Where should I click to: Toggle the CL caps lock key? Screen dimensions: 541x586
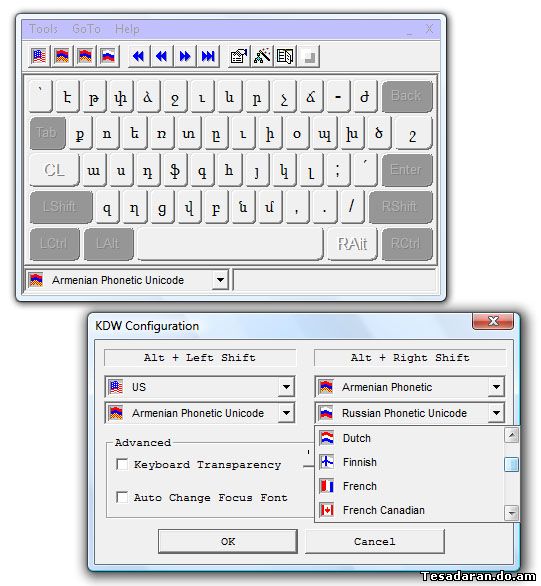tap(55, 170)
